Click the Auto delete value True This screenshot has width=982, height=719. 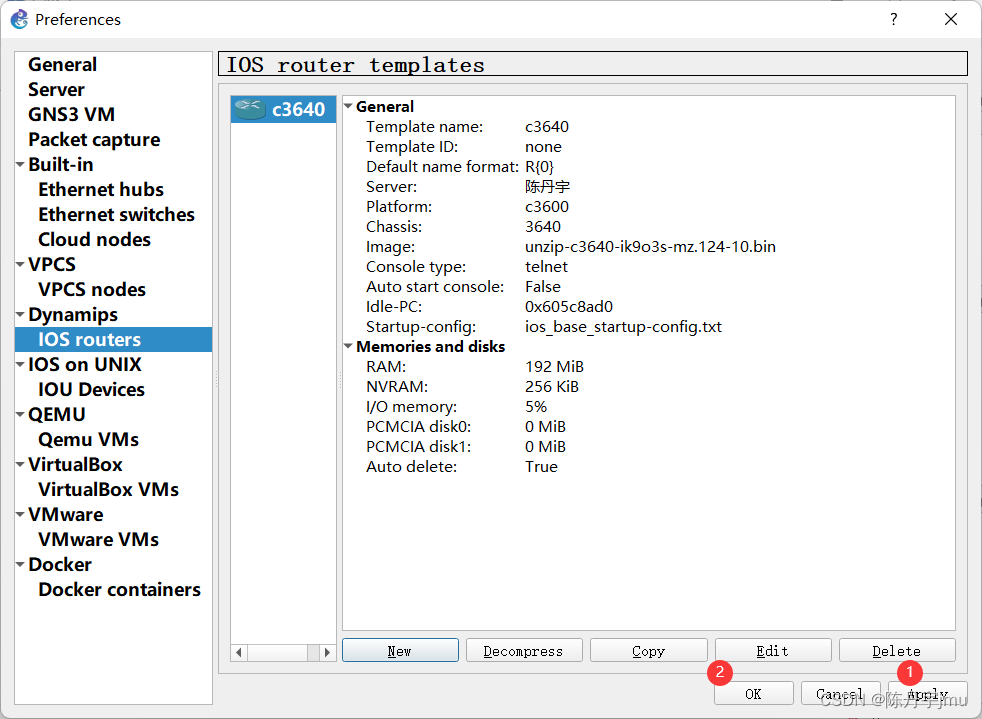click(x=541, y=467)
